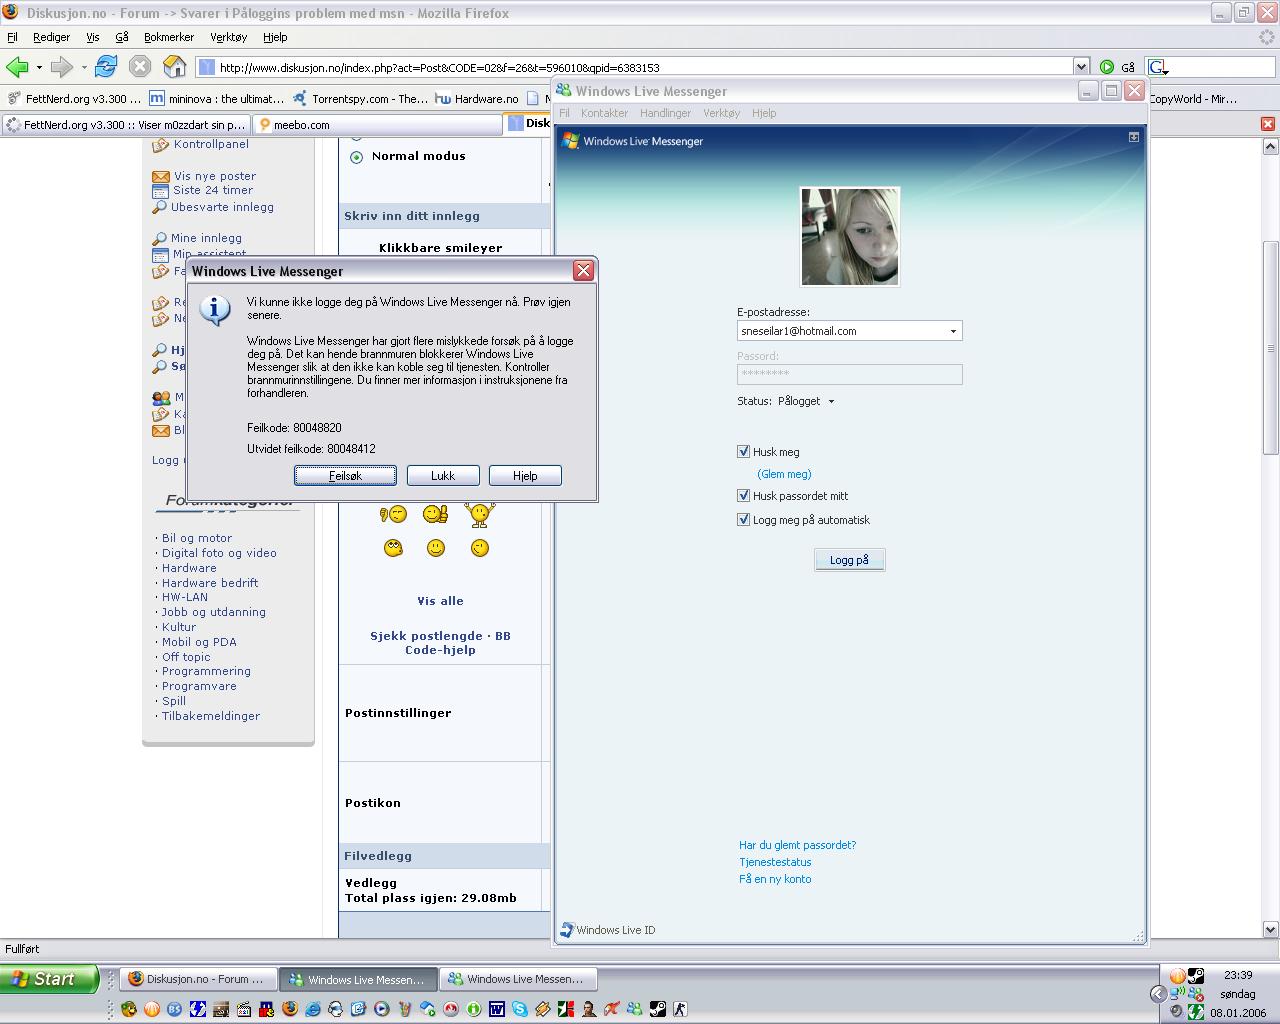Click the Lukk button in error dialog
Image resolution: width=1280 pixels, height=1024 pixels.
(442, 476)
